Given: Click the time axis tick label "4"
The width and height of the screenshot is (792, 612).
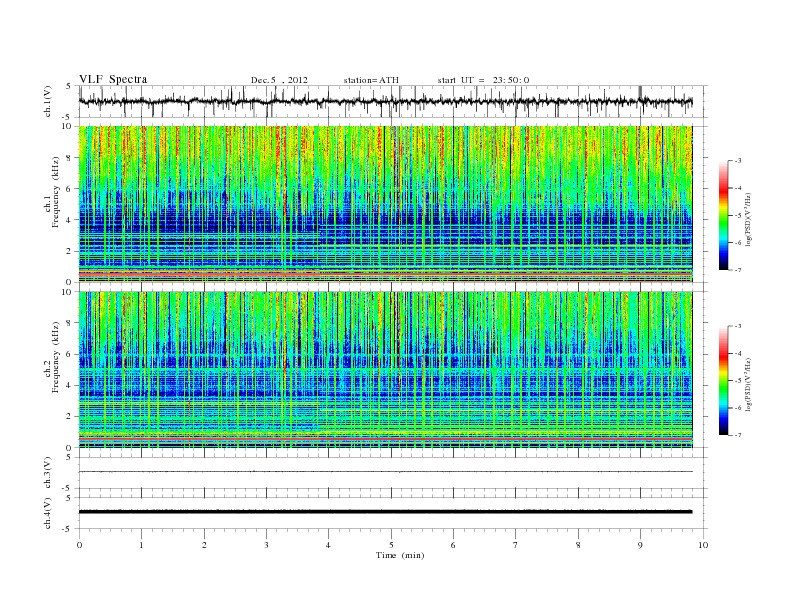Looking at the screenshot, I should pos(328,545).
